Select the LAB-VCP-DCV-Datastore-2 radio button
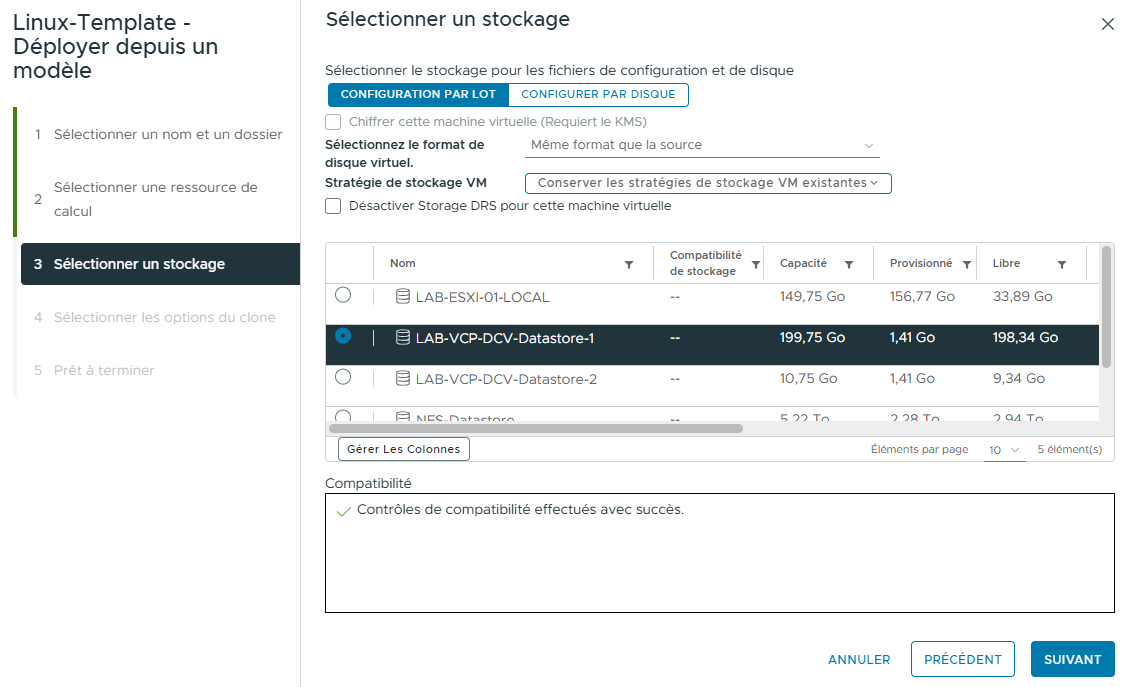 tap(343, 377)
